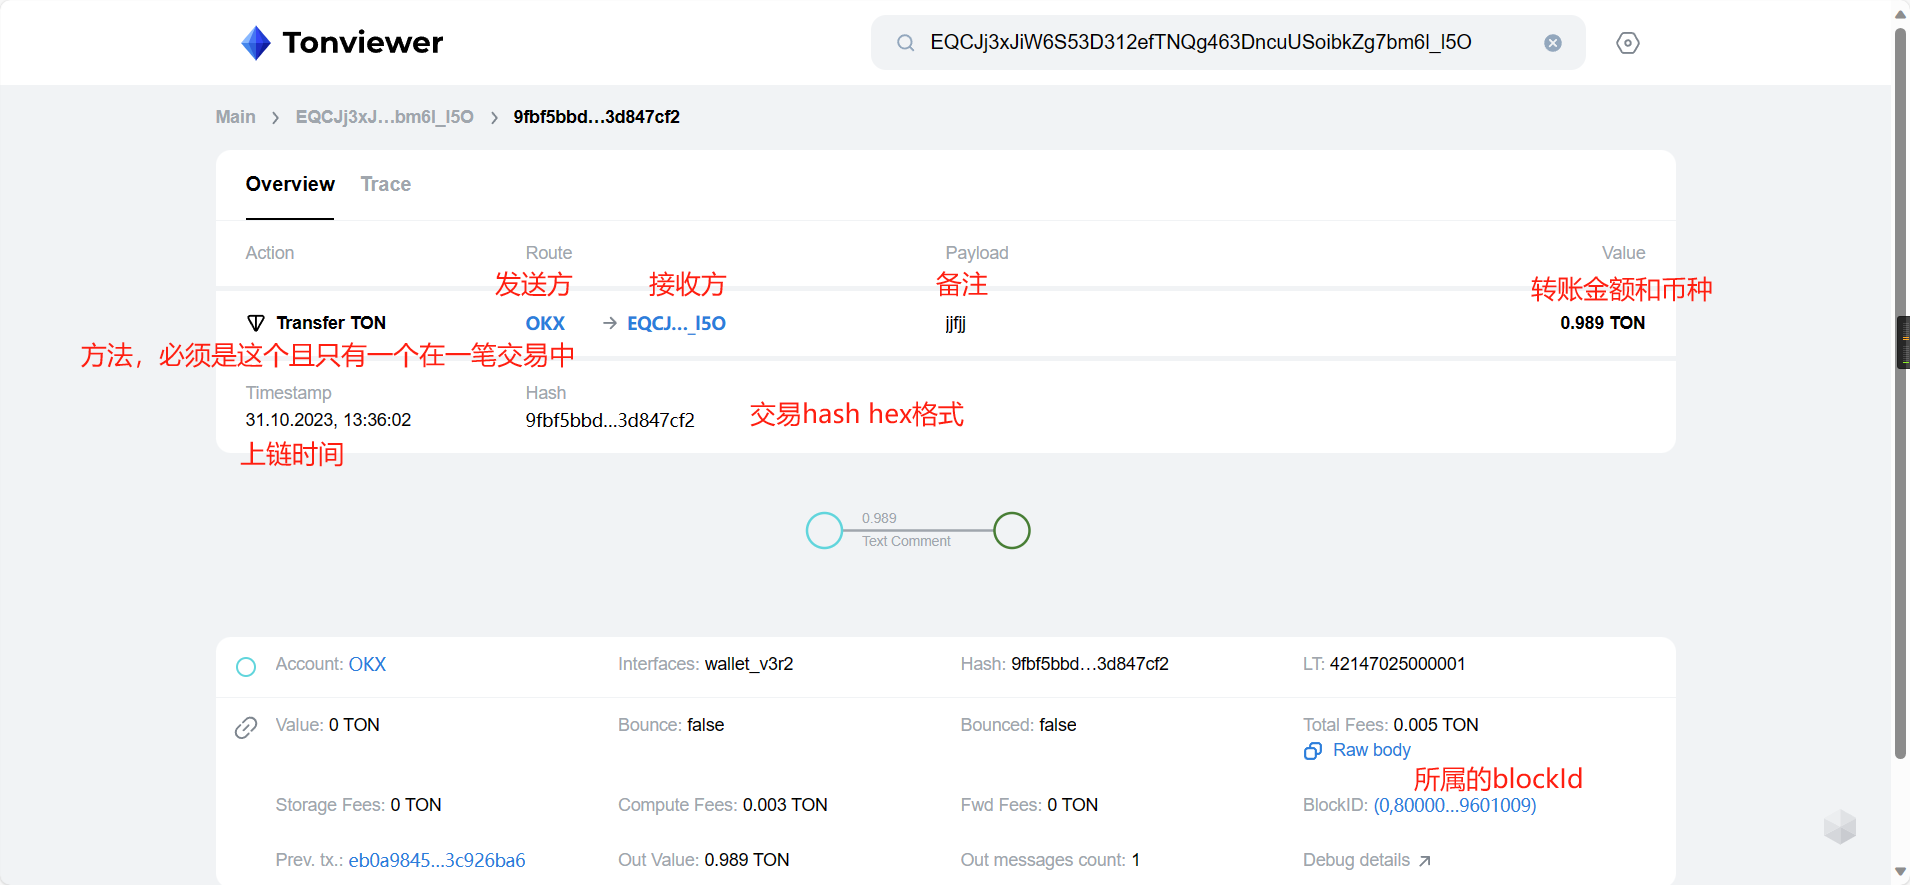
Task: Open the settings hexagon icon
Action: tap(1627, 43)
